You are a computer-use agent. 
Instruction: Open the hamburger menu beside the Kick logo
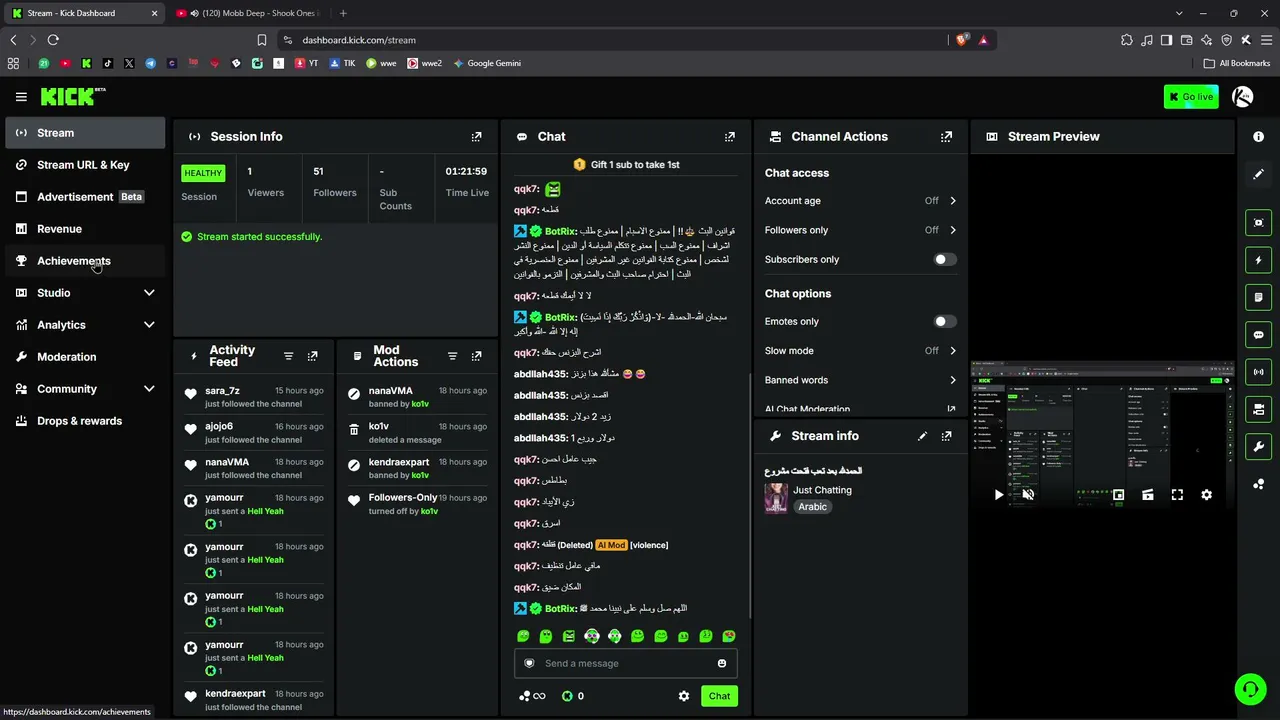[x=21, y=97]
